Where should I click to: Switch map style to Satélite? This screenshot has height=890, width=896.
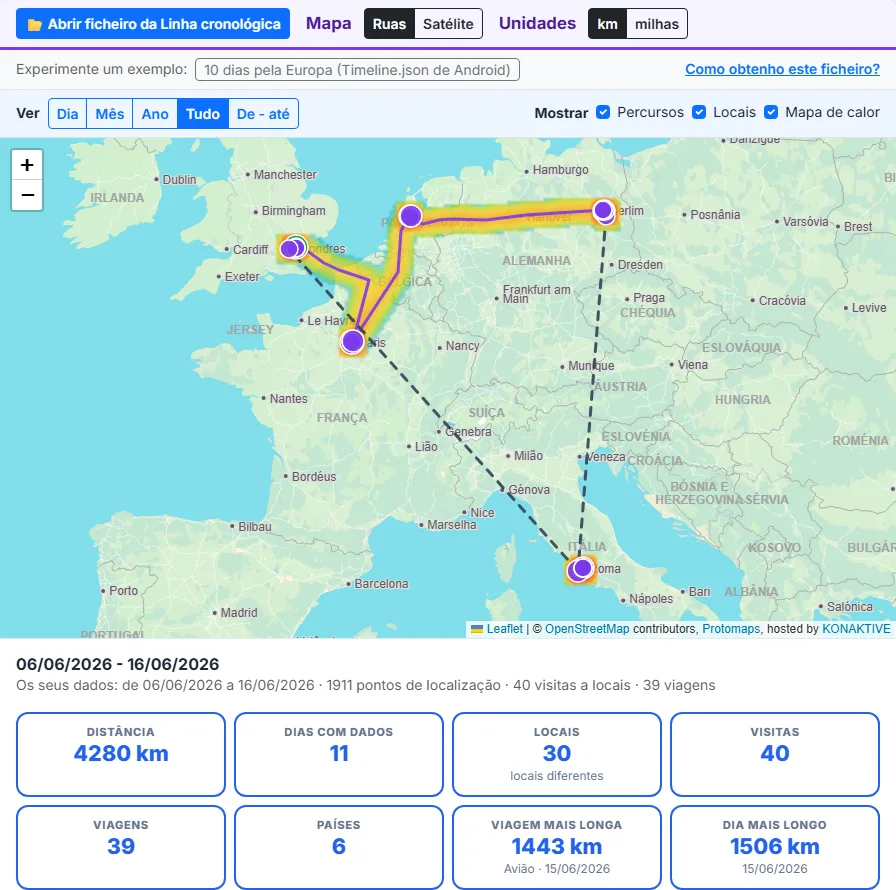click(x=448, y=24)
